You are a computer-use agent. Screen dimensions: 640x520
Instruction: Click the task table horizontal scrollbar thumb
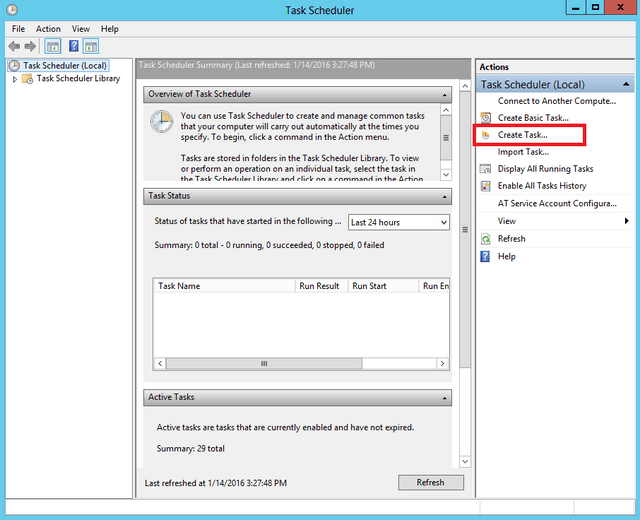pos(264,363)
